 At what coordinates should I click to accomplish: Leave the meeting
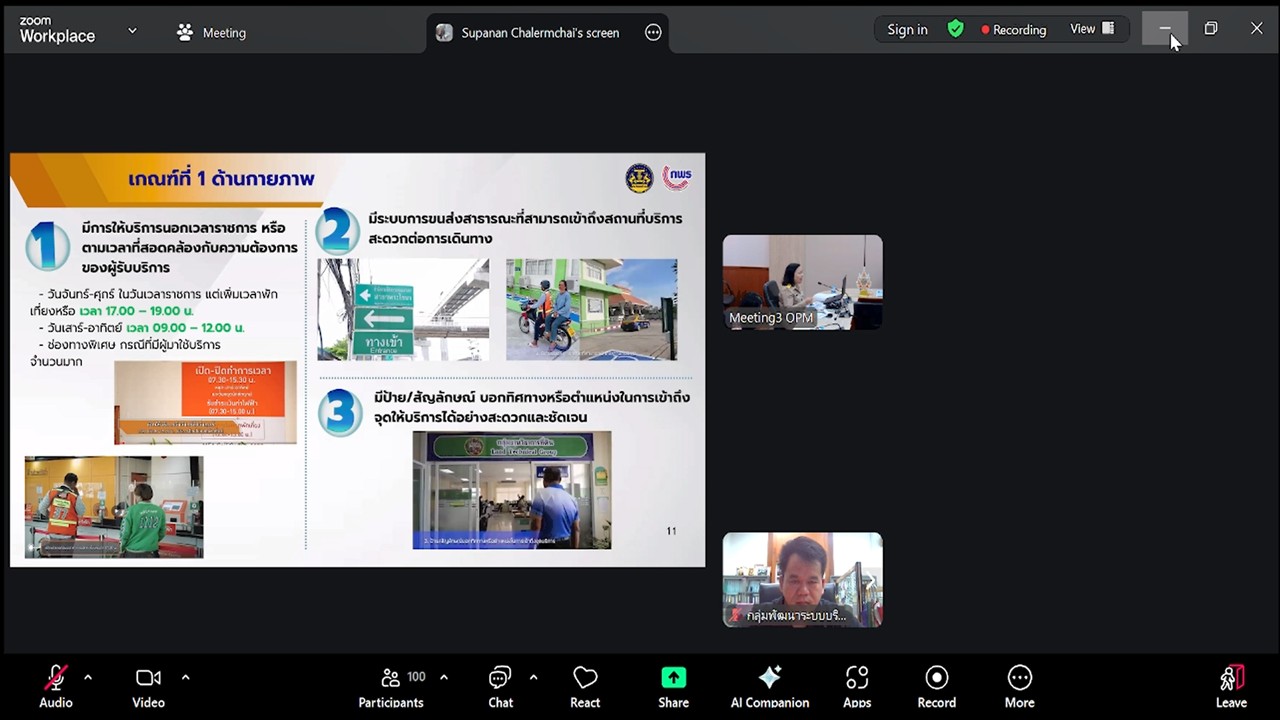click(x=1231, y=680)
